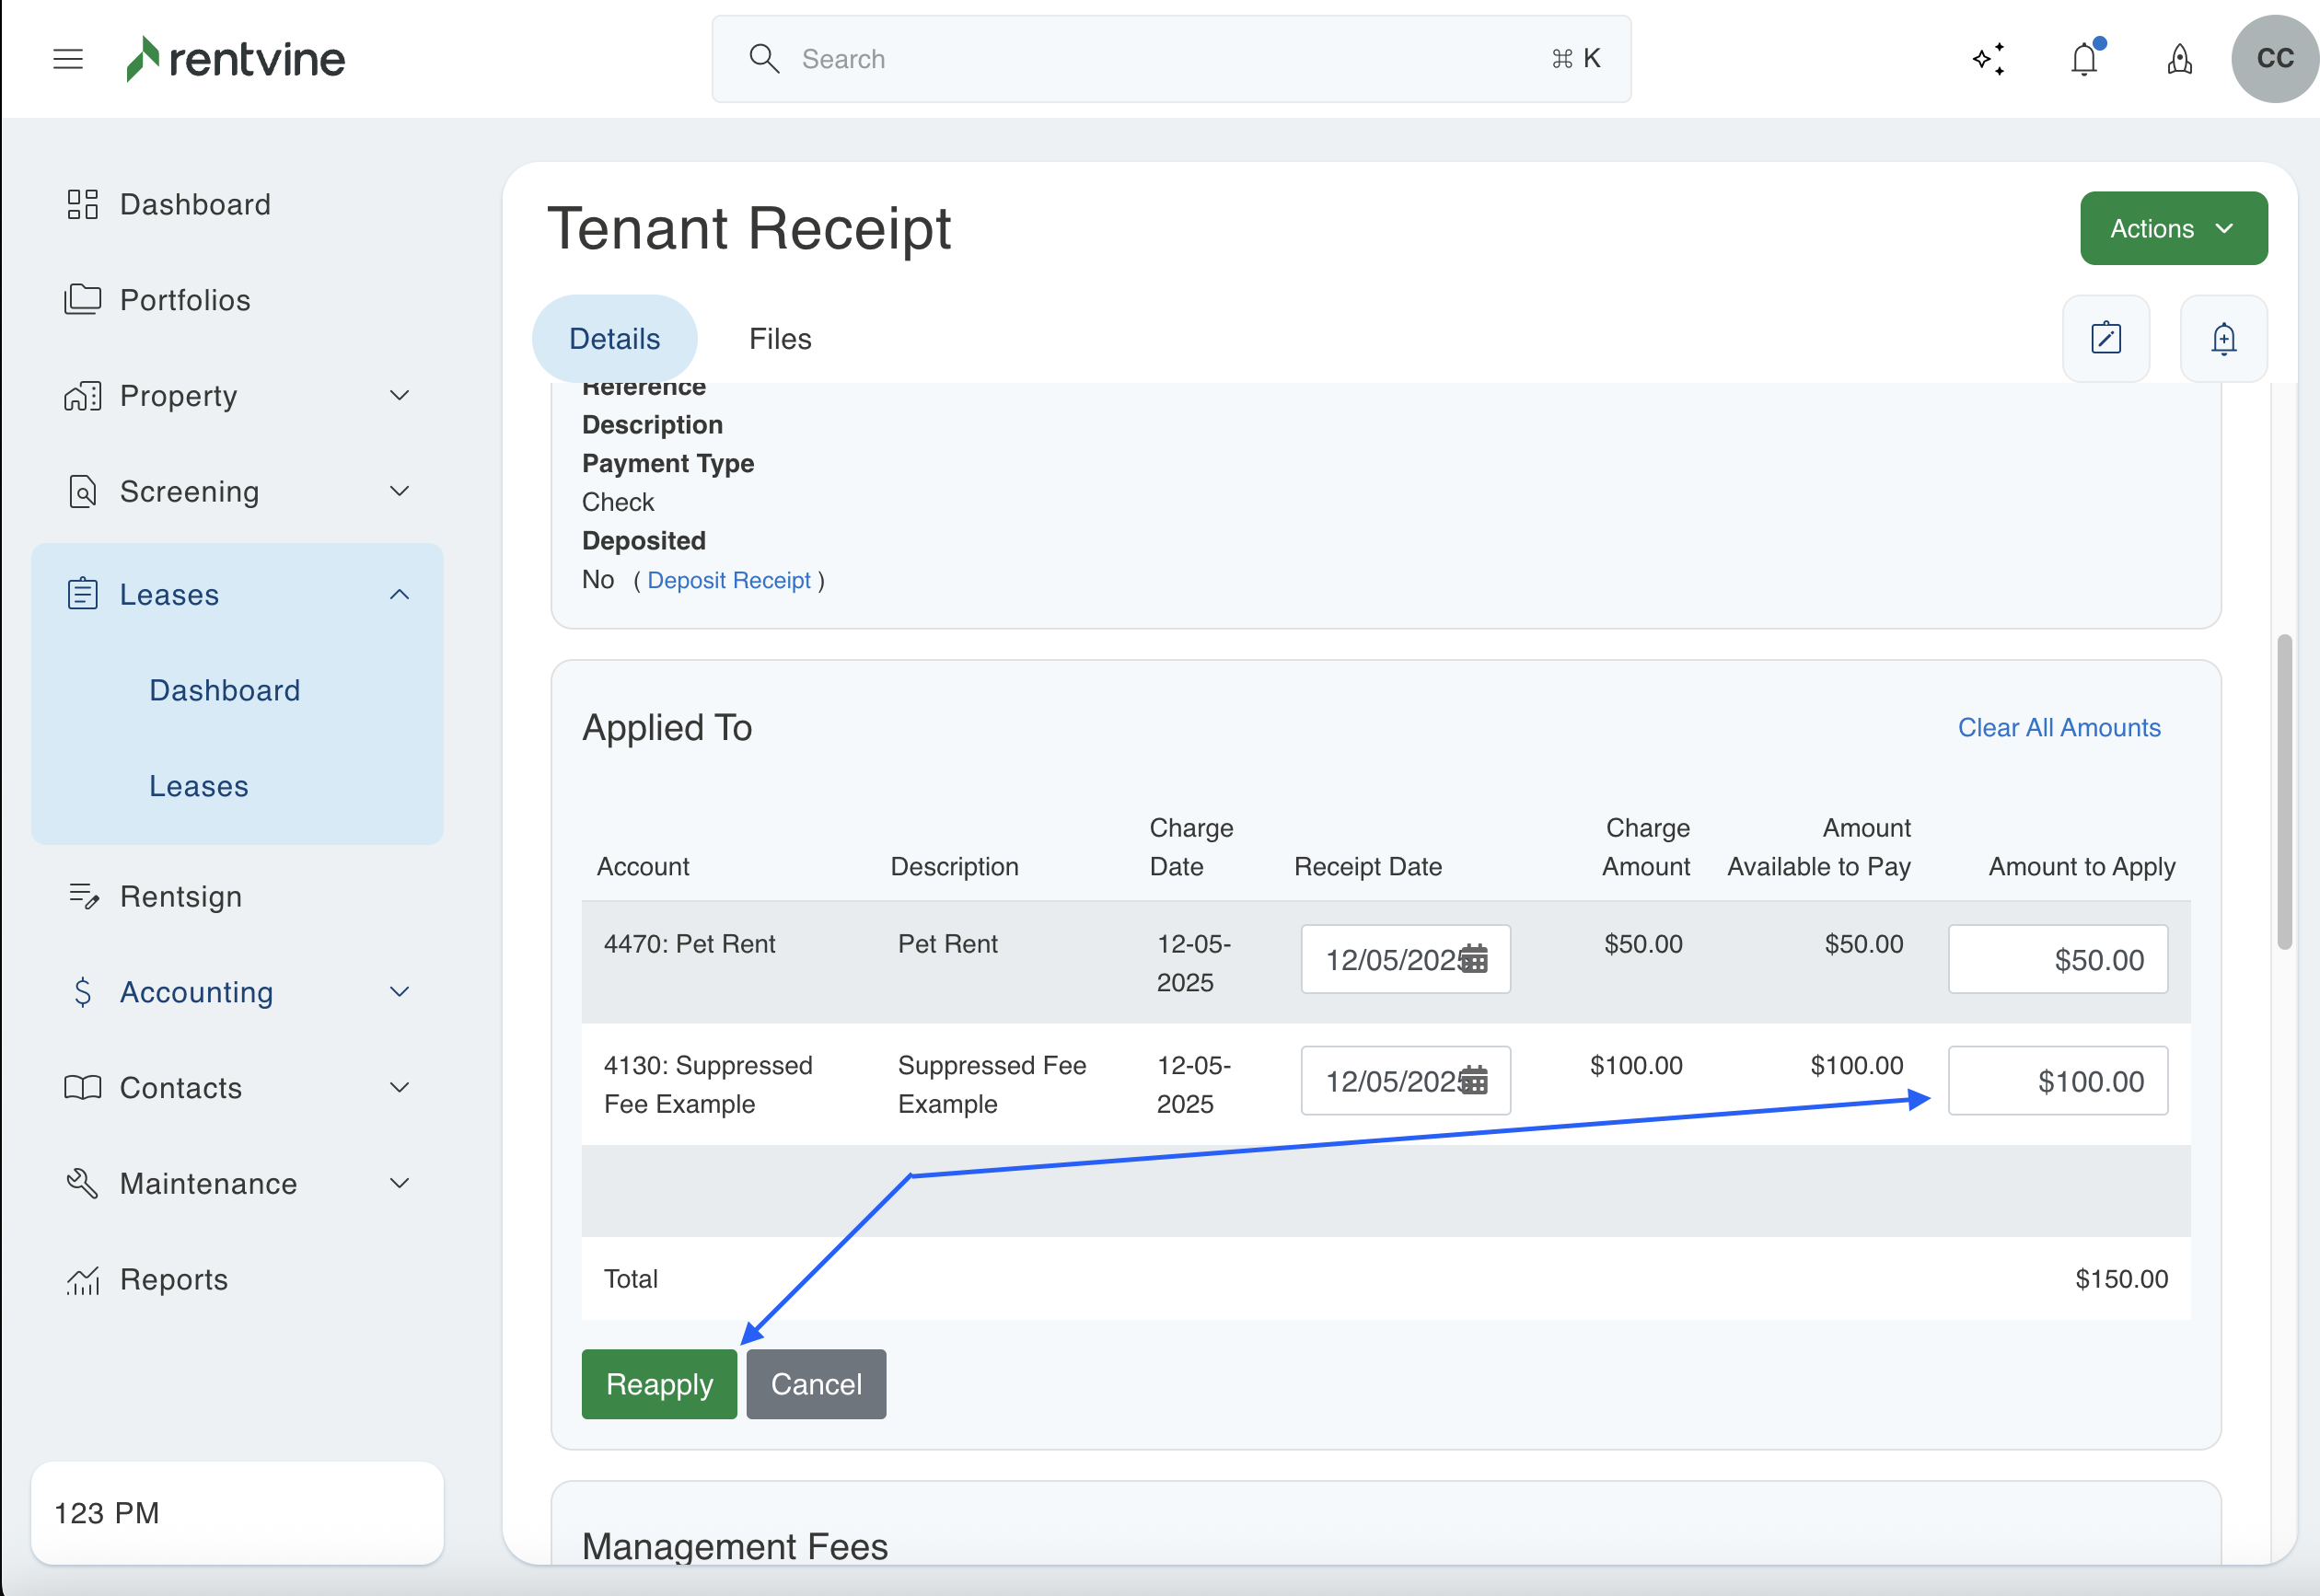Switch to the Files tab

tap(780, 339)
